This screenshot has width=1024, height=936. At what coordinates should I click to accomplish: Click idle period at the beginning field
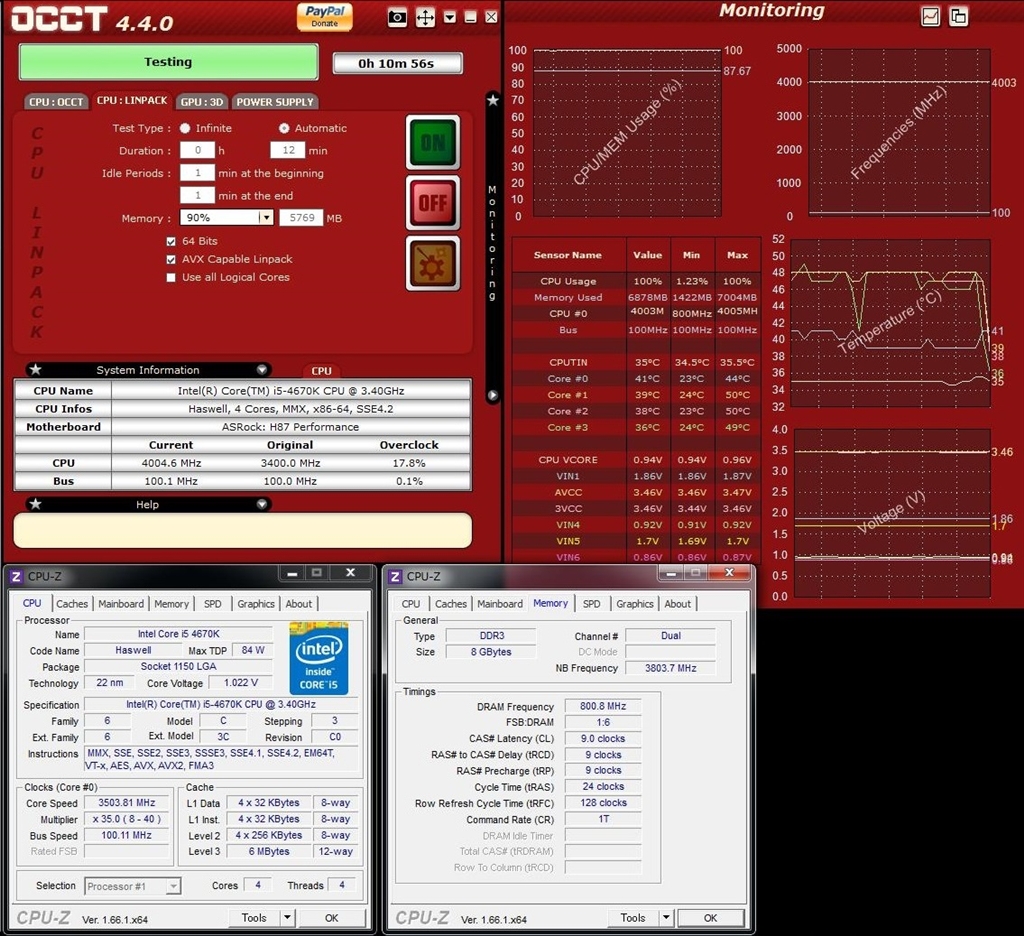(197, 173)
